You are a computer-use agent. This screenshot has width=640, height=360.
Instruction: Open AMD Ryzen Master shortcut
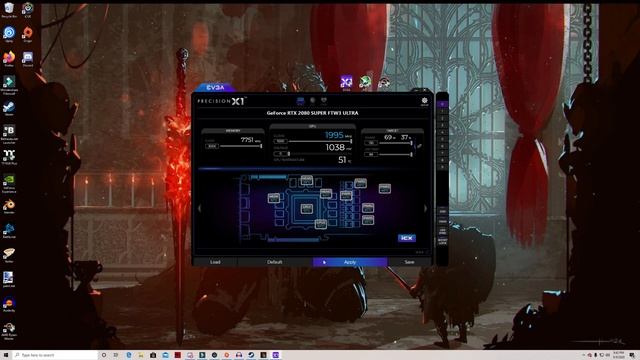pyautogui.click(x=9, y=331)
